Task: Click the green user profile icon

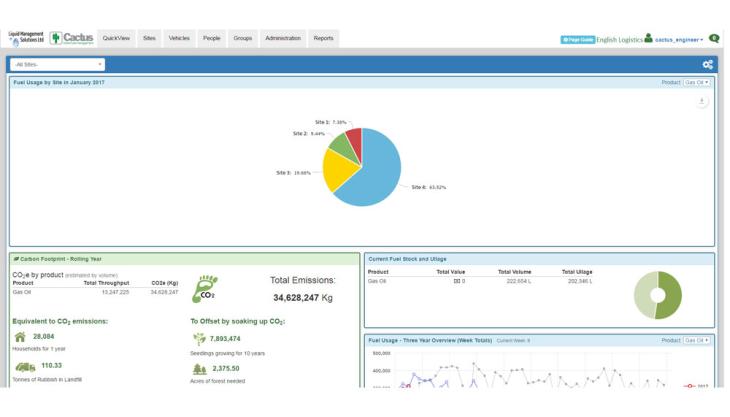Action: pyautogui.click(x=648, y=38)
